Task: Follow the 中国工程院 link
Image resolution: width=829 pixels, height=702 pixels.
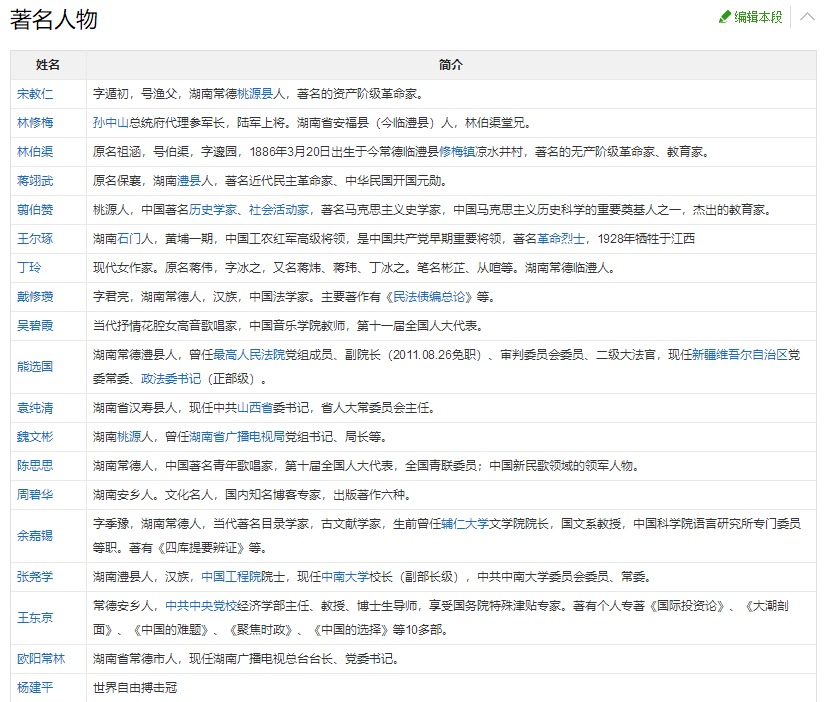Action: point(231,577)
